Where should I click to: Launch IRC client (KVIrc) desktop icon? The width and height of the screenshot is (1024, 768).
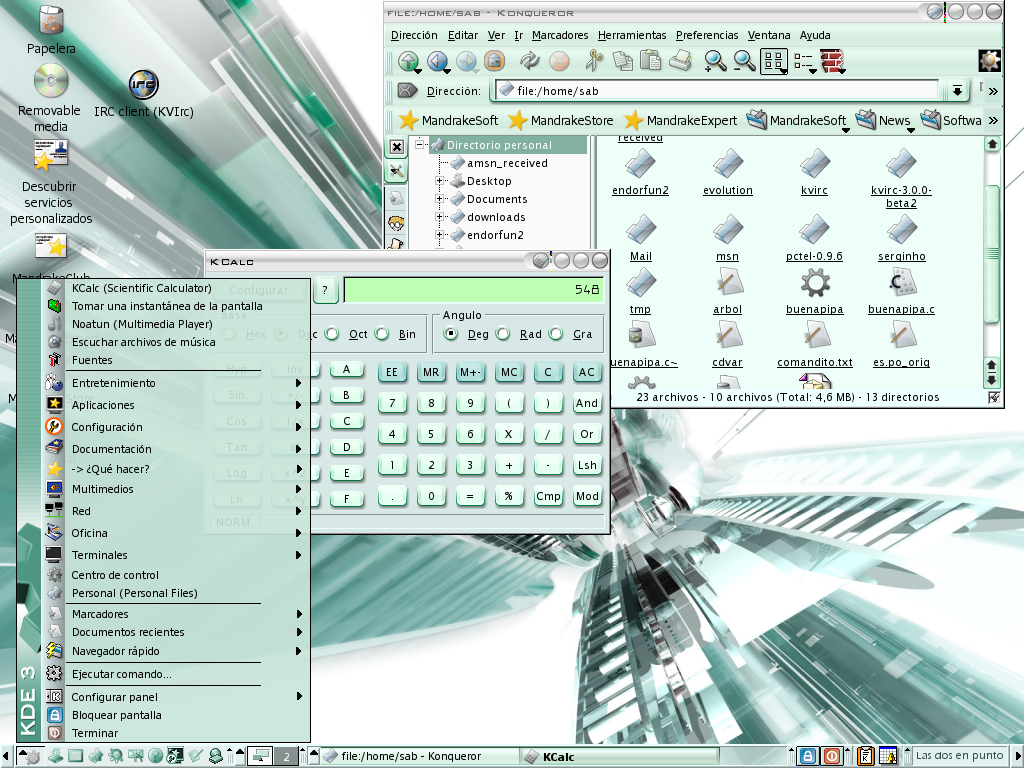[144, 95]
